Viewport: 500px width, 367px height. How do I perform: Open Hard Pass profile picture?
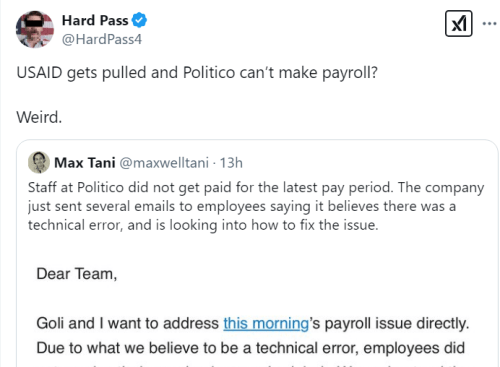[x=35, y=29]
